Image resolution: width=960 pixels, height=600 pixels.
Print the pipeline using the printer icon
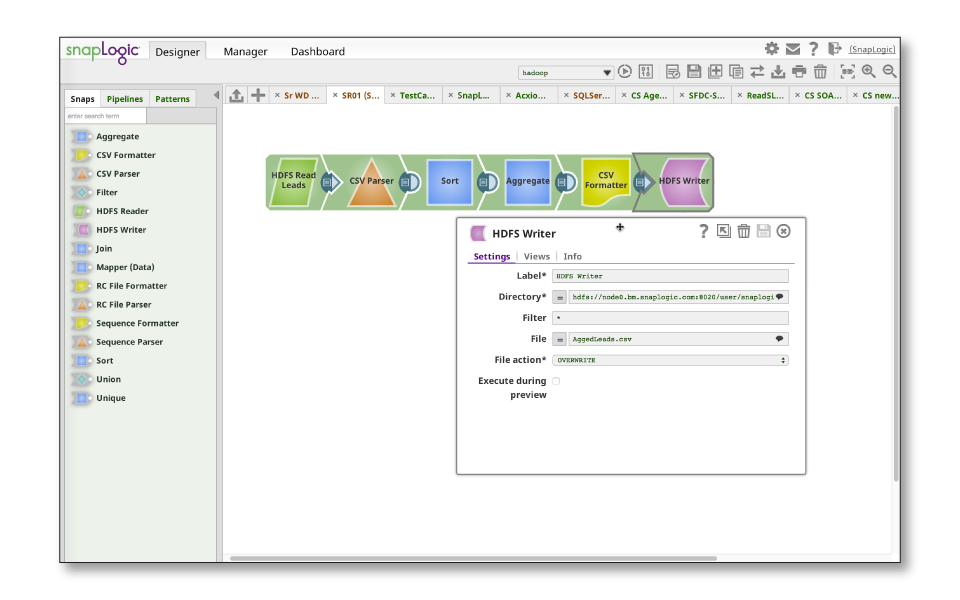799,72
